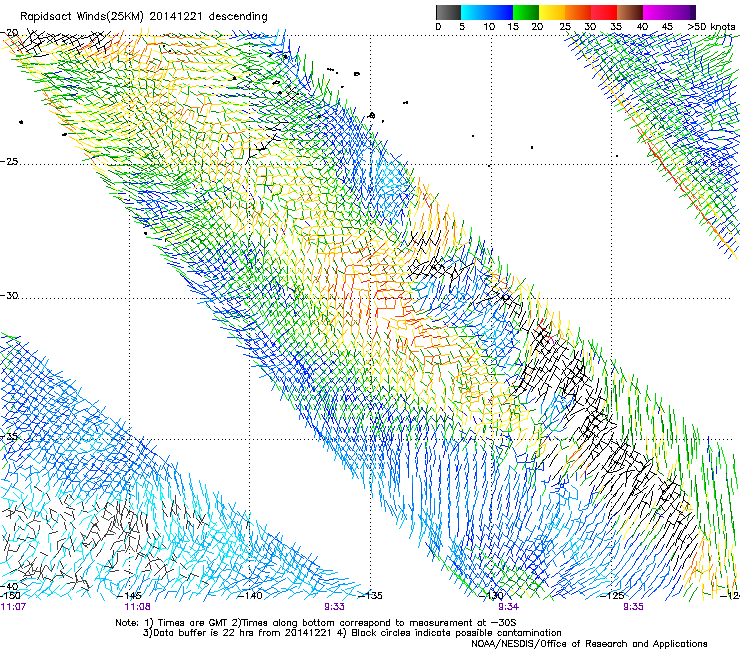The height and width of the screenshot is (650, 740).
Task: Click the yellow 20-25 knots legend swatch
Action: point(552,12)
